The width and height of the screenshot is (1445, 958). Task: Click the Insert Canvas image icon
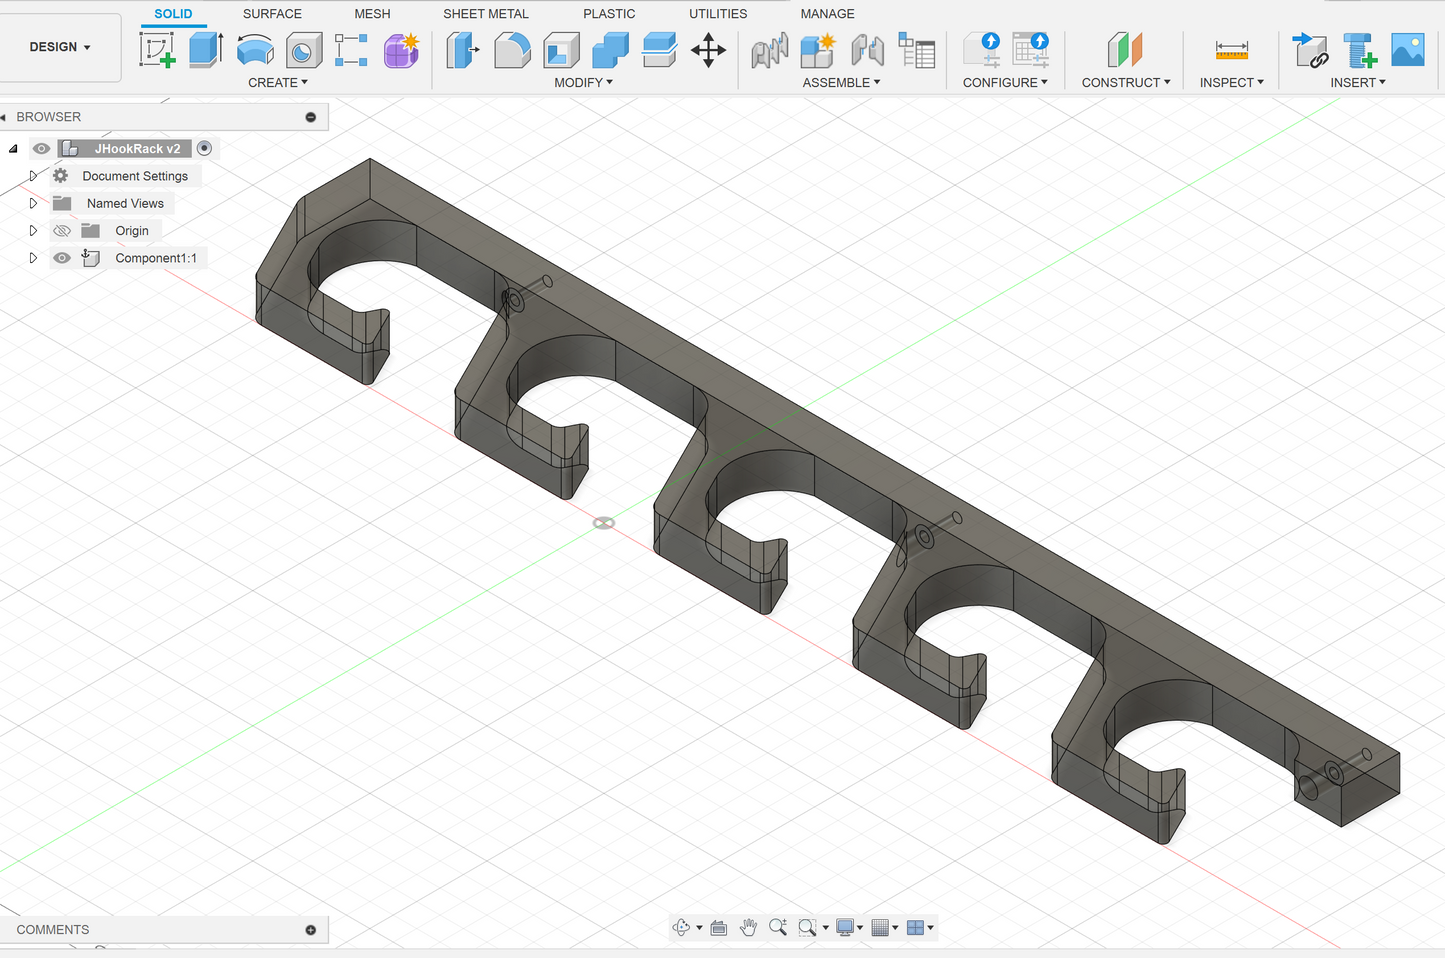(x=1408, y=50)
